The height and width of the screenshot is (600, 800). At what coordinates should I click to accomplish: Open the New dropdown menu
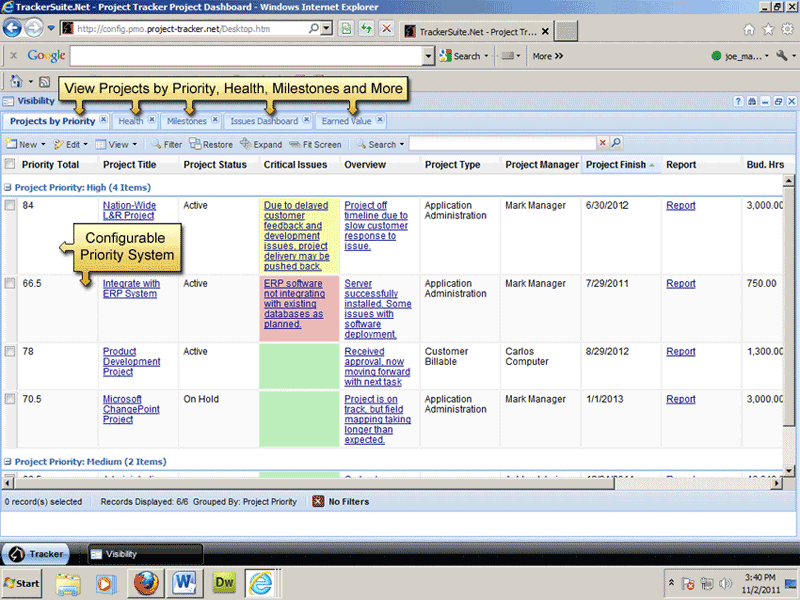click(26, 144)
